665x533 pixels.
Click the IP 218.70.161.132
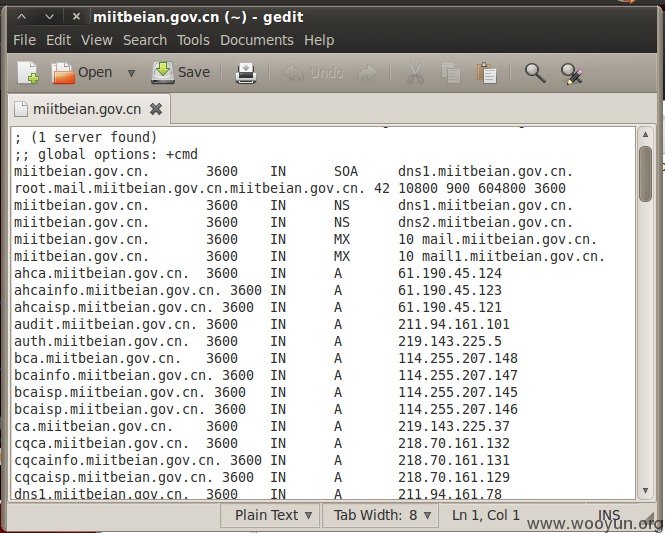(x=454, y=443)
